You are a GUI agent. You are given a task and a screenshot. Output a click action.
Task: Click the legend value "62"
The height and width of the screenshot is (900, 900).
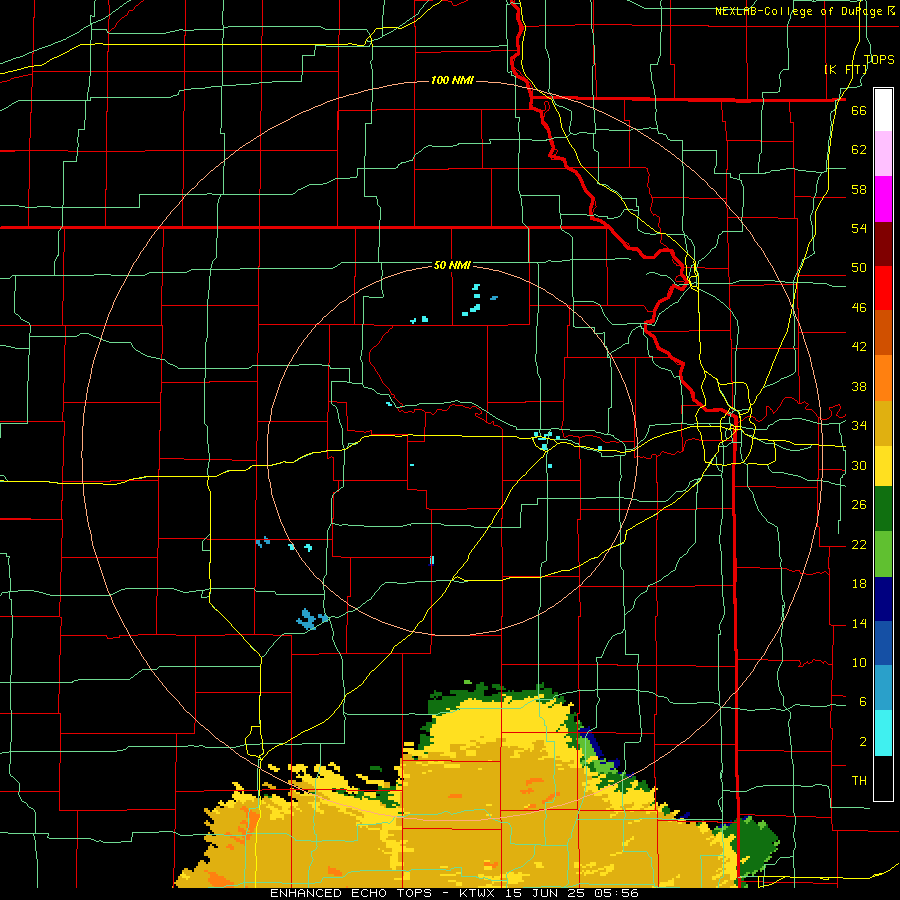(x=859, y=150)
